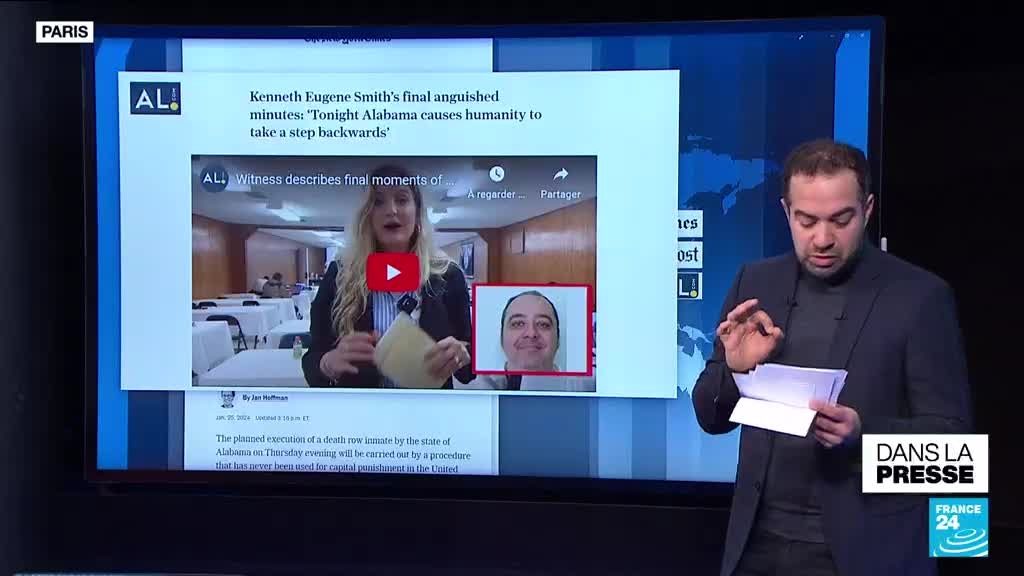Select the article date 'Jan. 25, 2024'
Image resolution: width=1024 pixels, height=576 pixels.
(x=233, y=417)
